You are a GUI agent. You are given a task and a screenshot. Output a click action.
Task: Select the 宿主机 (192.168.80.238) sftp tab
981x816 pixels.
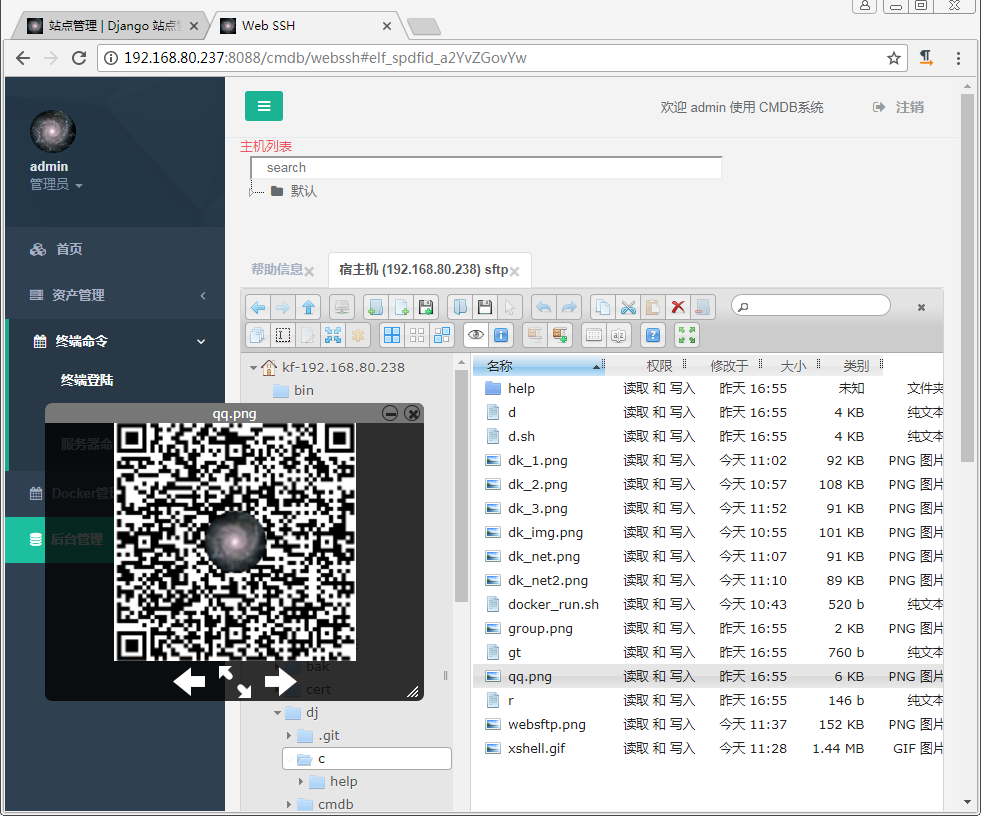[x=424, y=270]
